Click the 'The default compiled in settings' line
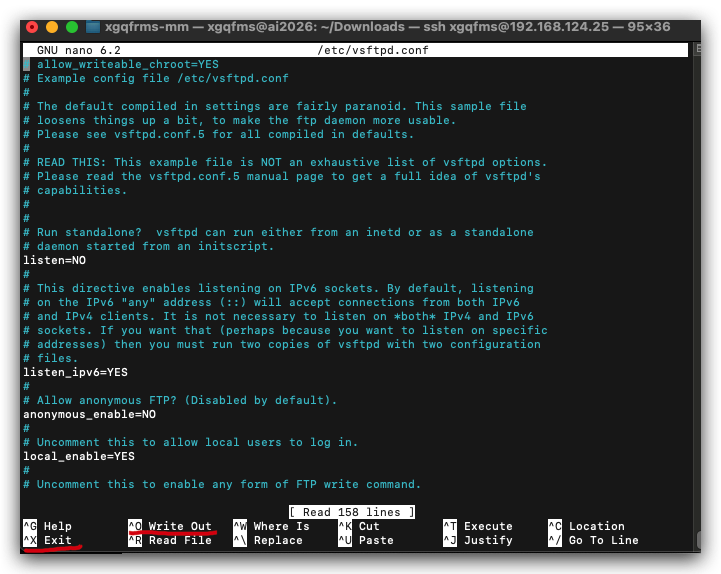The width and height of the screenshot is (721, 574). click(275, 106)
